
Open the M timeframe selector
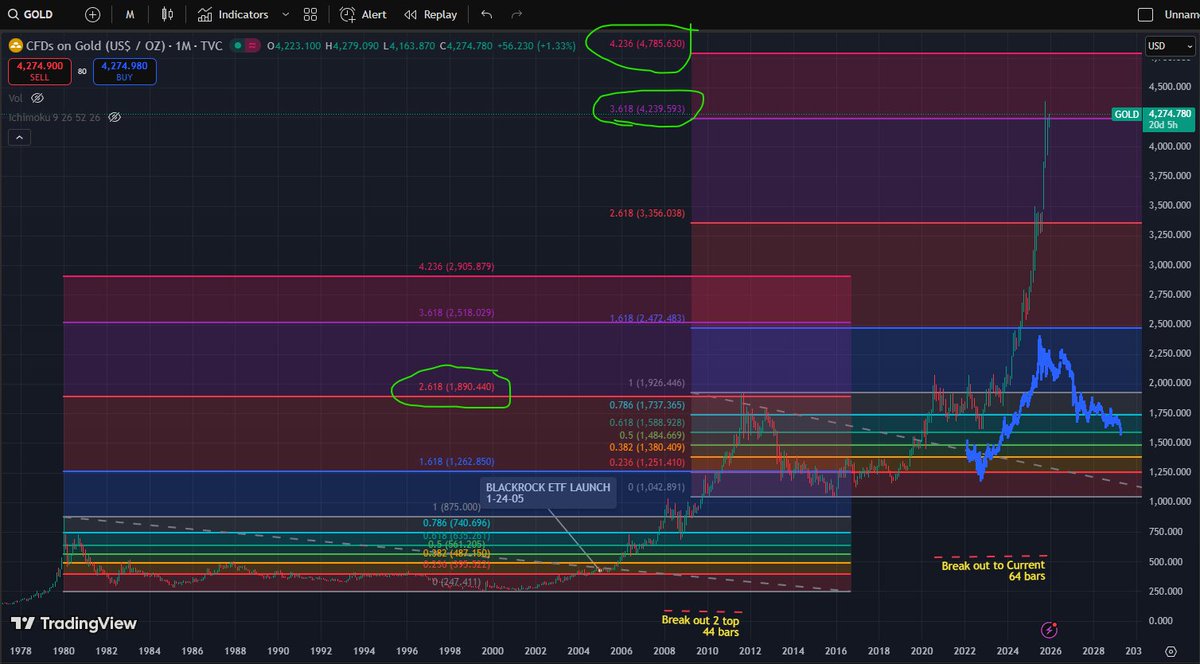(x=129, y=14)
